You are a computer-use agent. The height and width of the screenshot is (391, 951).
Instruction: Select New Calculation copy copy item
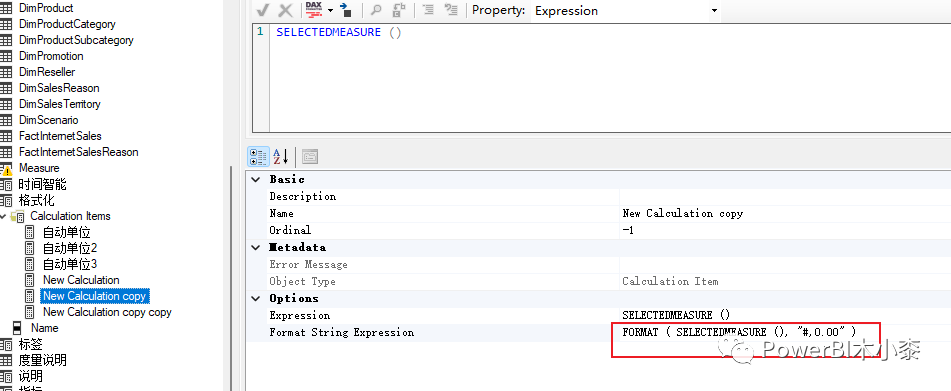(x=107, y=312)
